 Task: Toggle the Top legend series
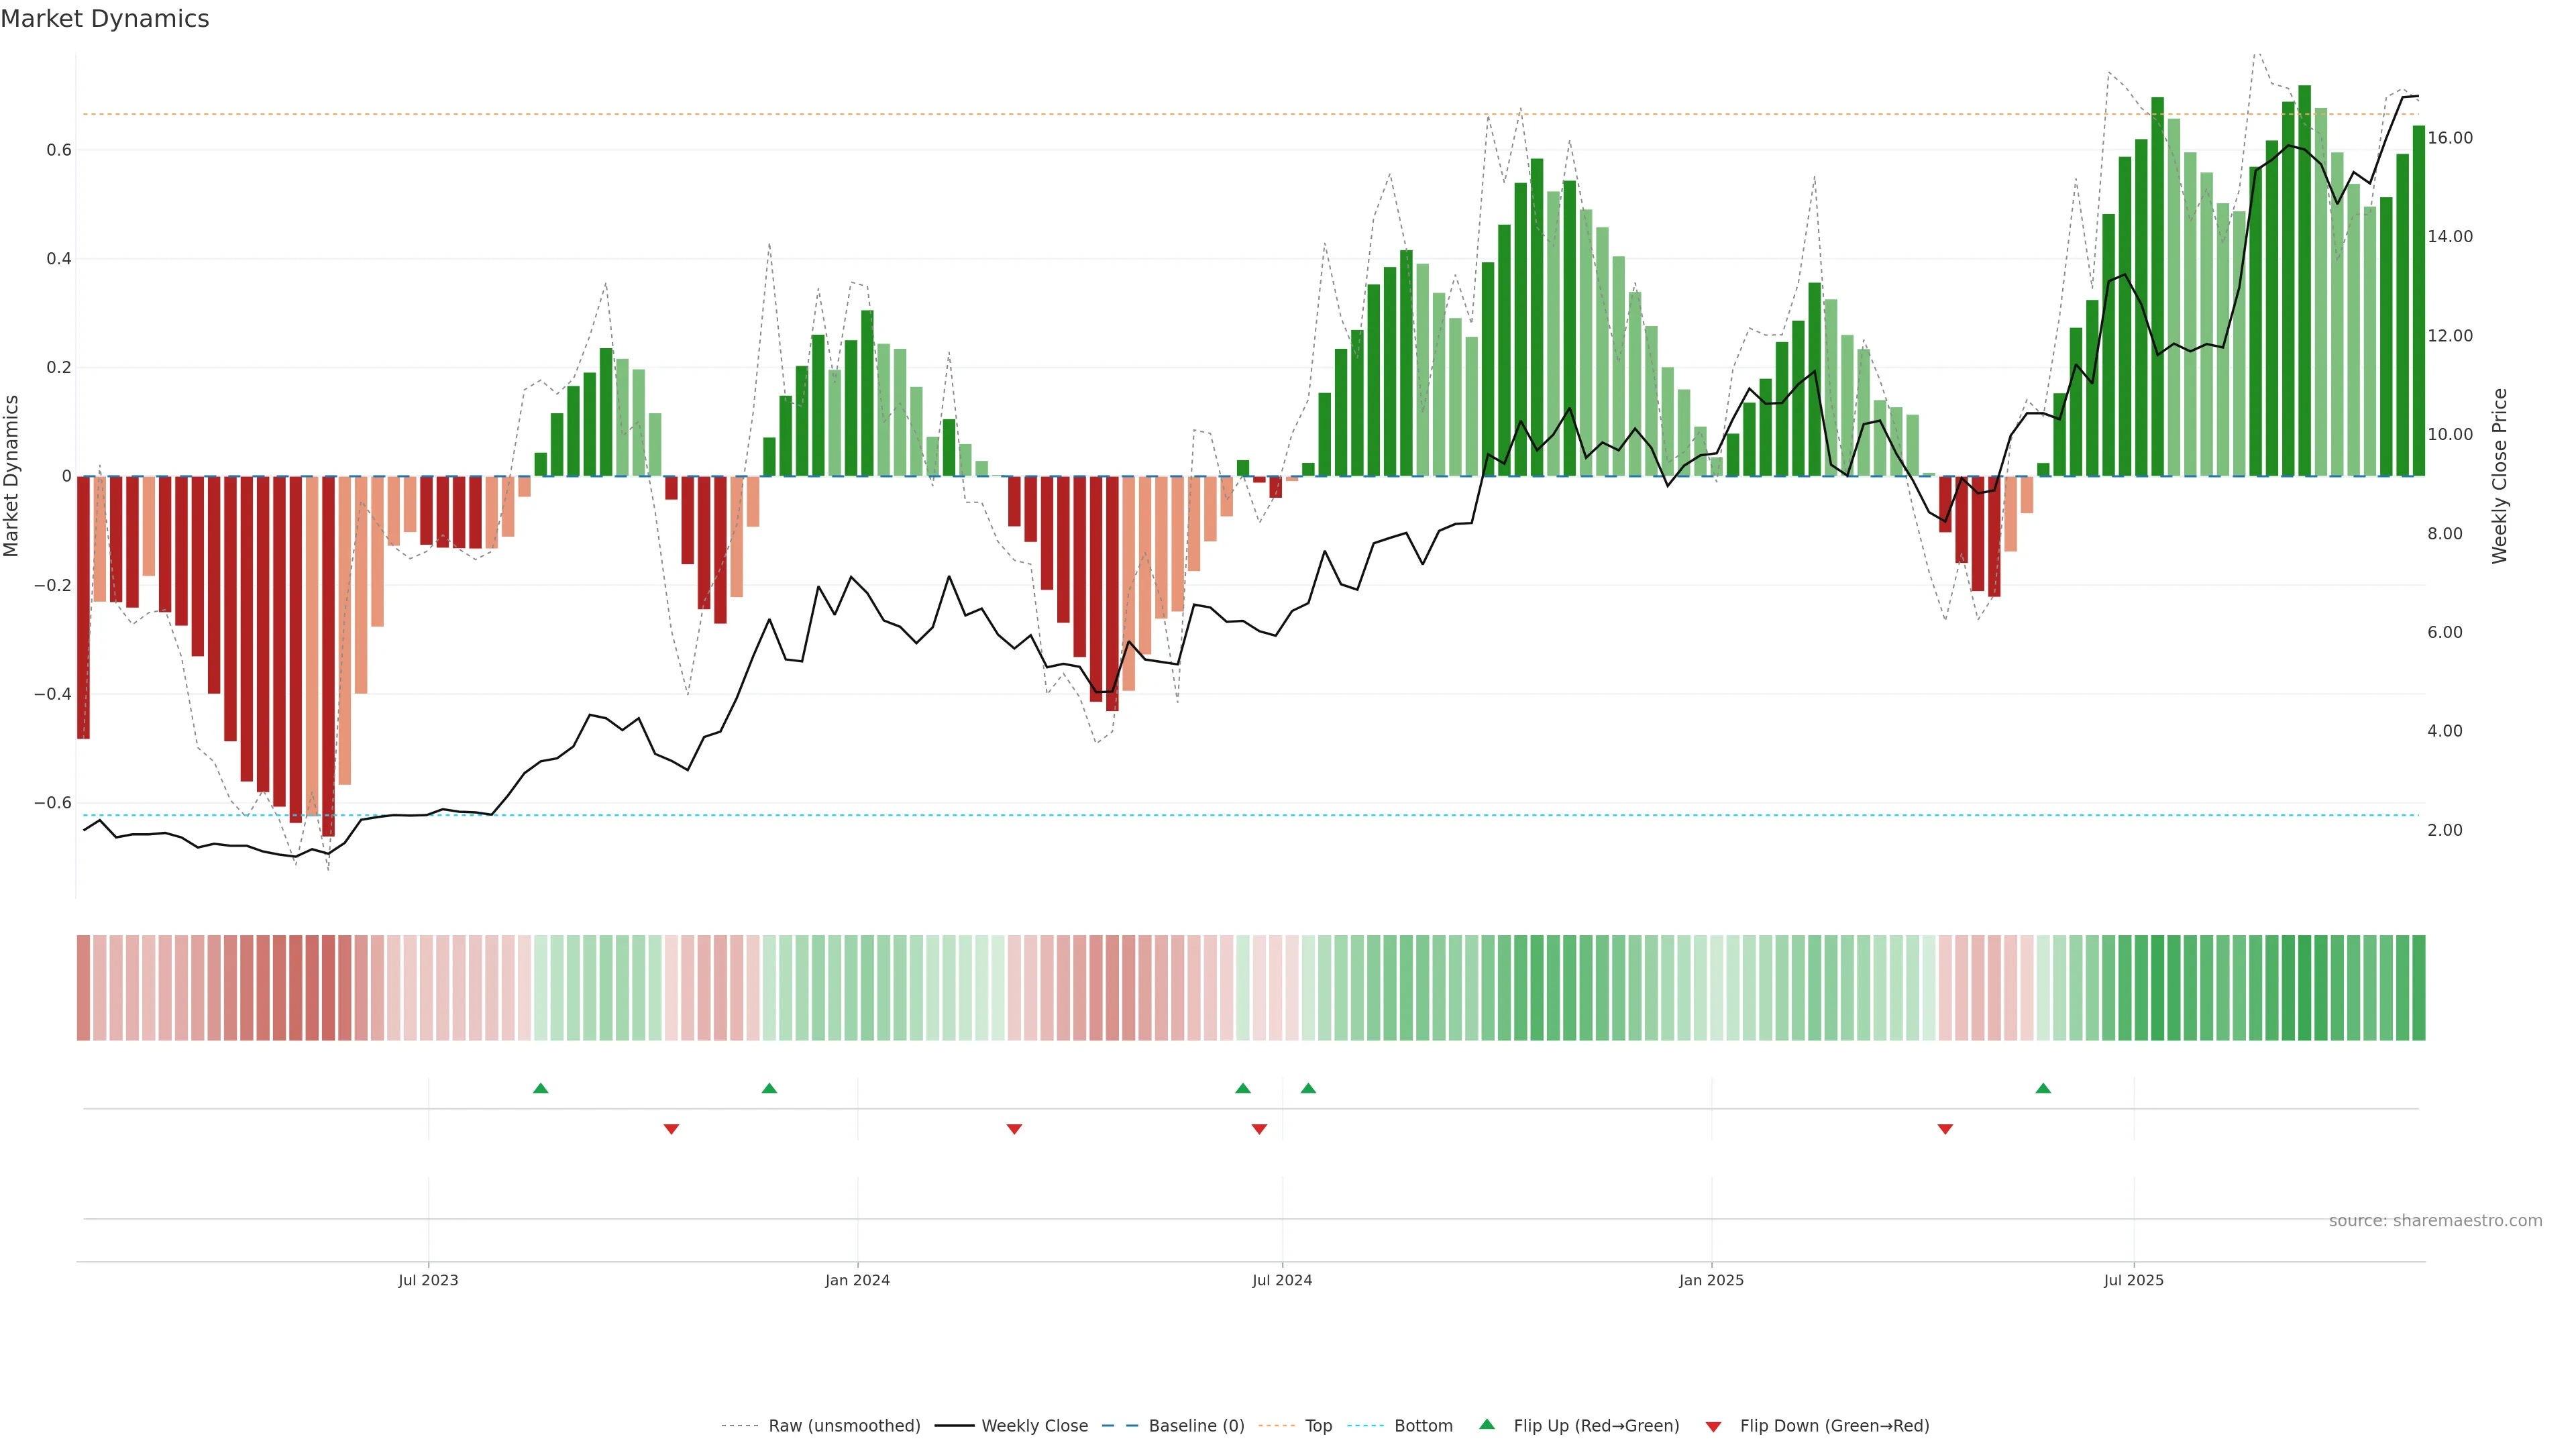pos(1318,1426)
